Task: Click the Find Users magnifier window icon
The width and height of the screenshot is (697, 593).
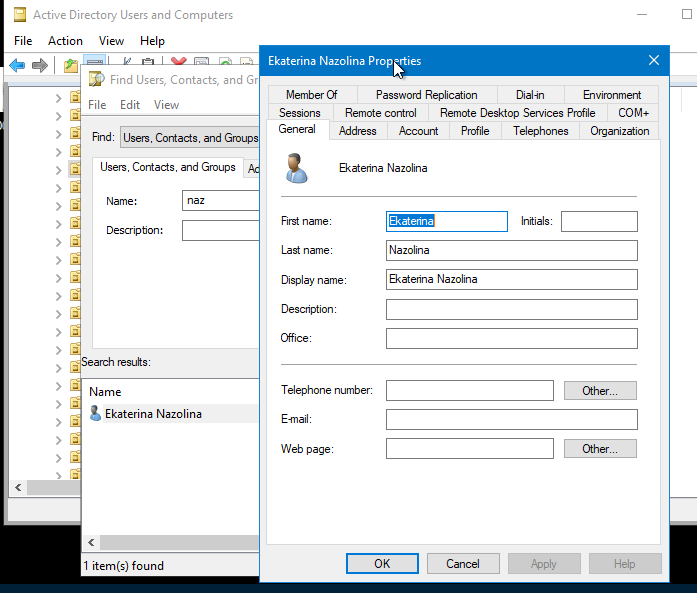Action: (x=96, y=80)
